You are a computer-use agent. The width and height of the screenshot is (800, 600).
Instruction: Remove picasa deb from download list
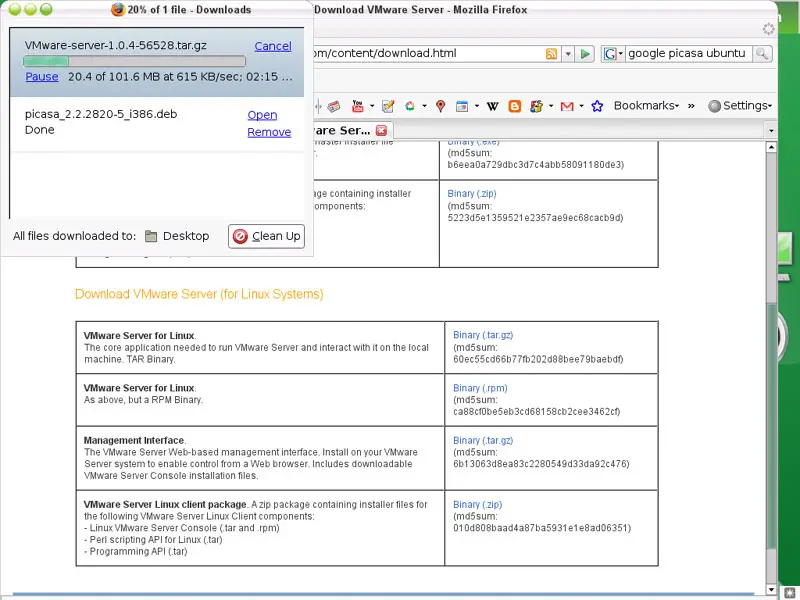[269, 132]
